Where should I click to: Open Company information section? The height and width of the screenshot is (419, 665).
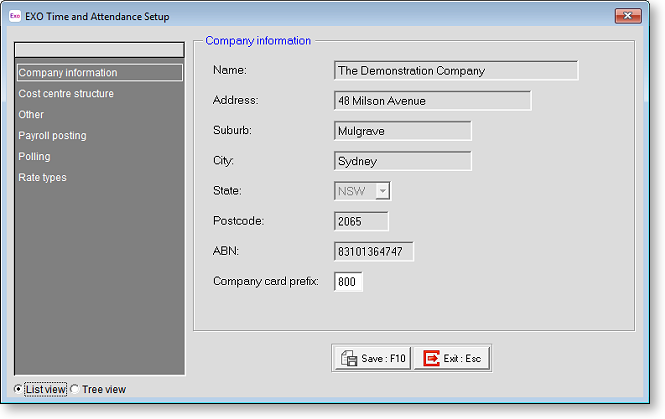click(x=68, y=73)
